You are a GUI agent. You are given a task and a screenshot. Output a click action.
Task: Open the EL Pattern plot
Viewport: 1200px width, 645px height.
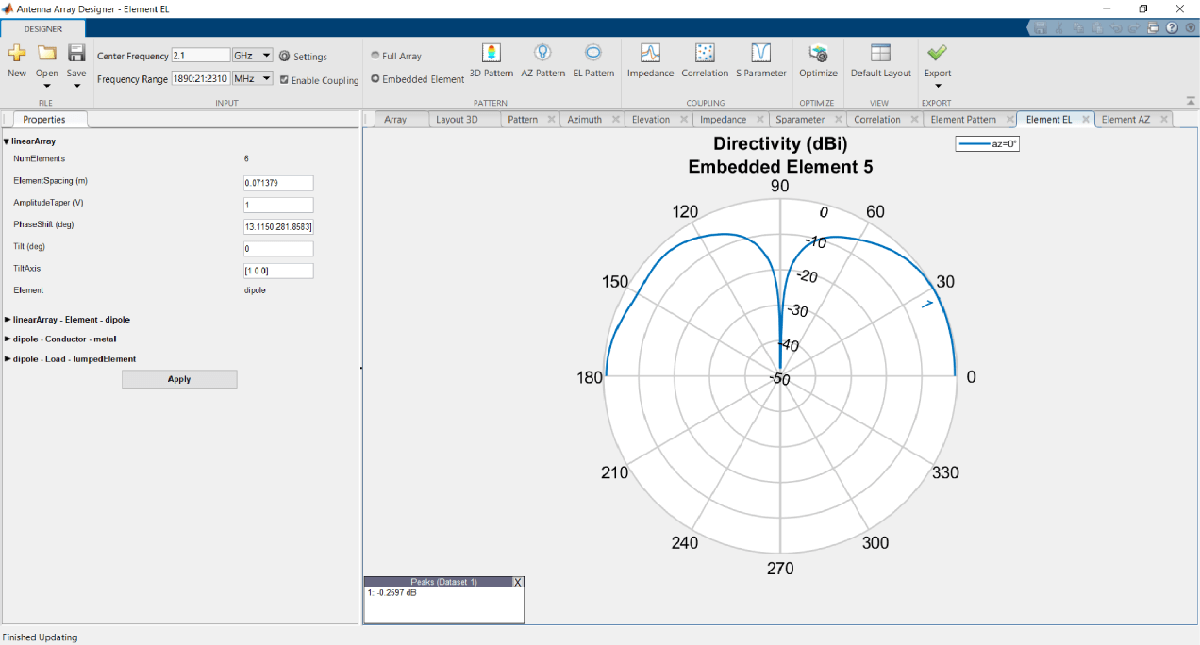pos(593,53)
